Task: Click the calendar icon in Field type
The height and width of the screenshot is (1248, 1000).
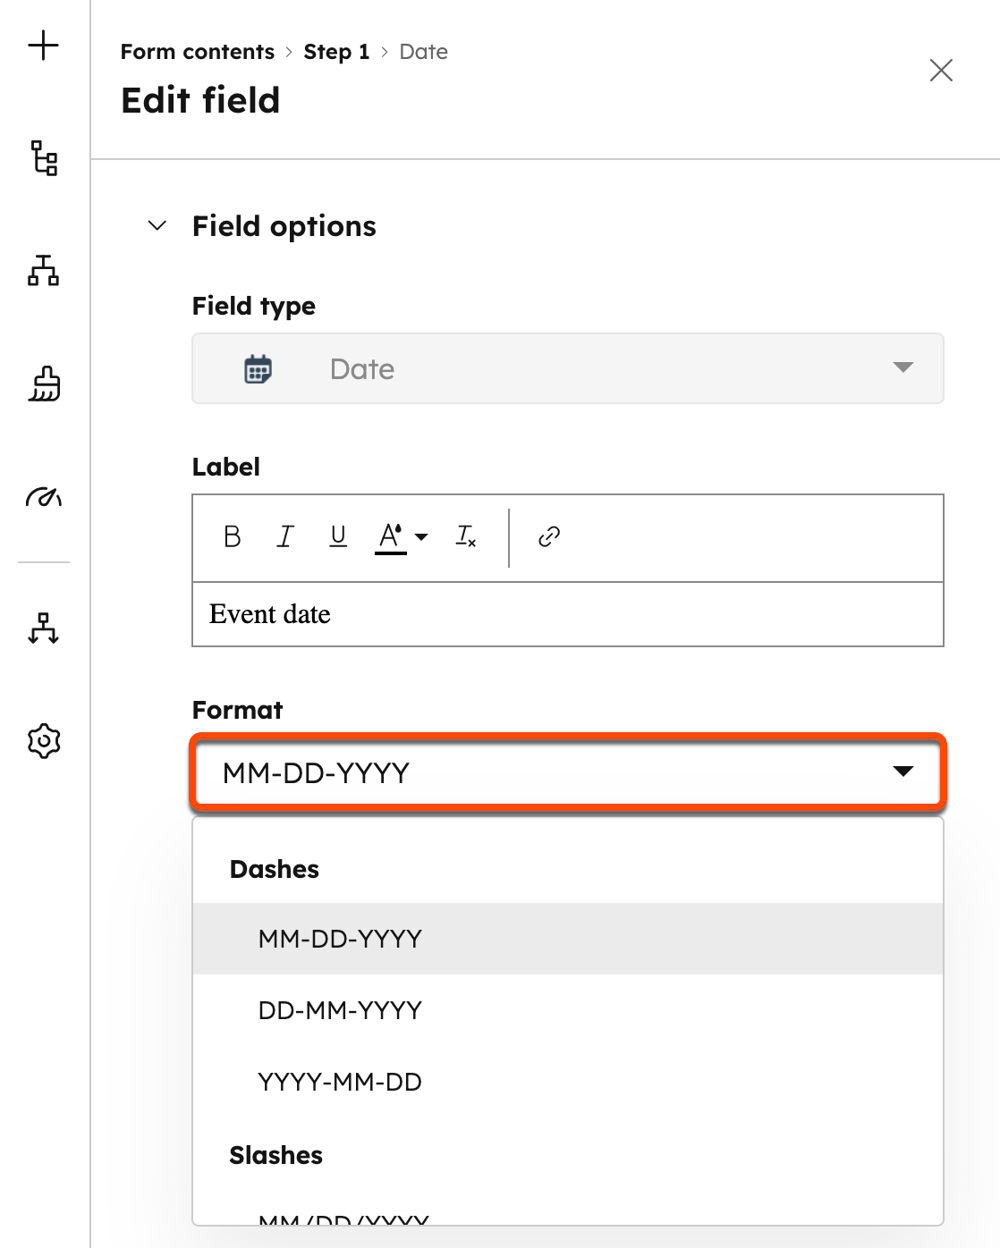Action: (257, 368)
